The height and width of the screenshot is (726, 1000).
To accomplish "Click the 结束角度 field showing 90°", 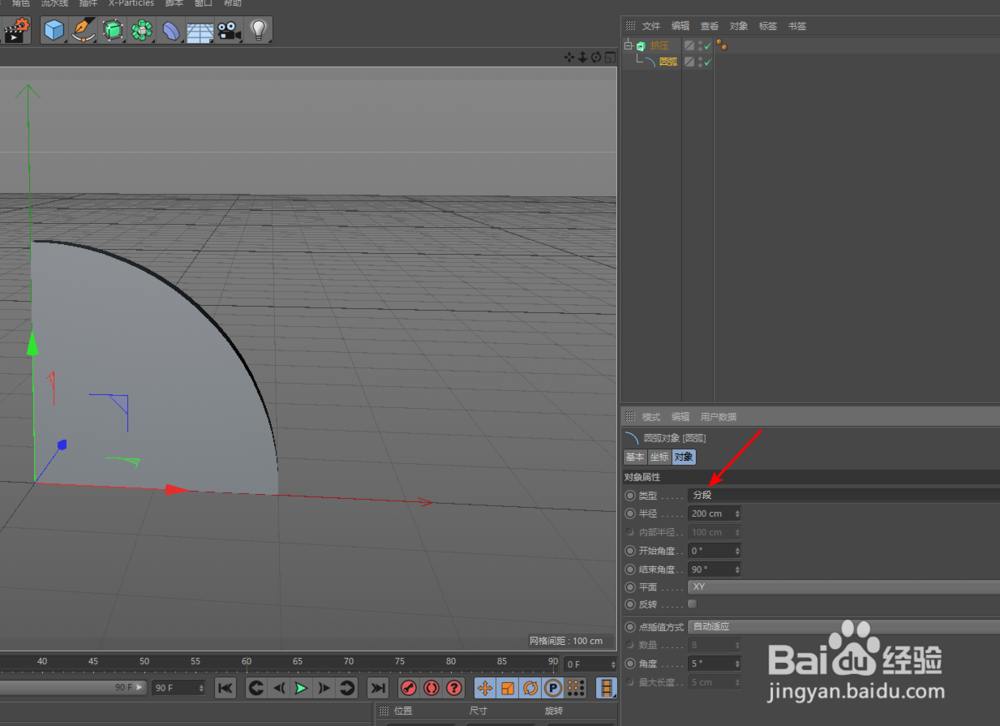I will click(714, 569).
